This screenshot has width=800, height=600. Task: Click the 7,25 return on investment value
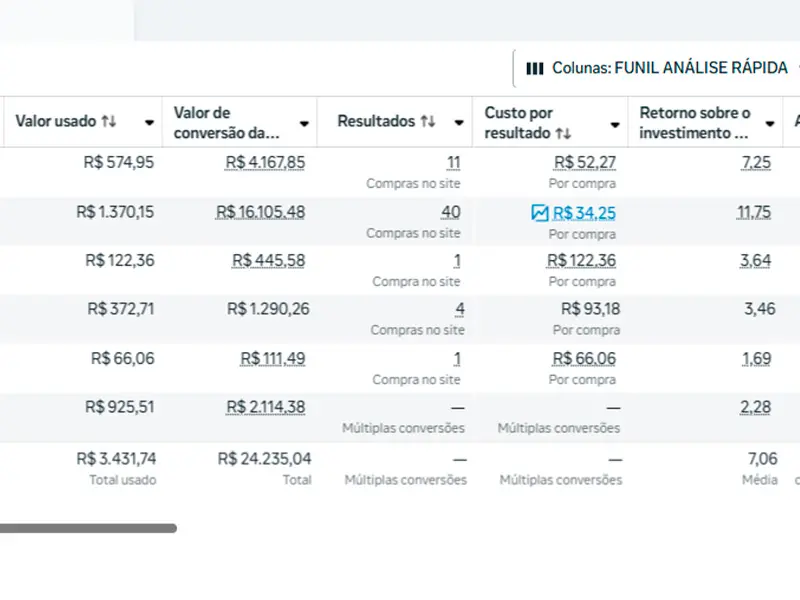point(757,162)
